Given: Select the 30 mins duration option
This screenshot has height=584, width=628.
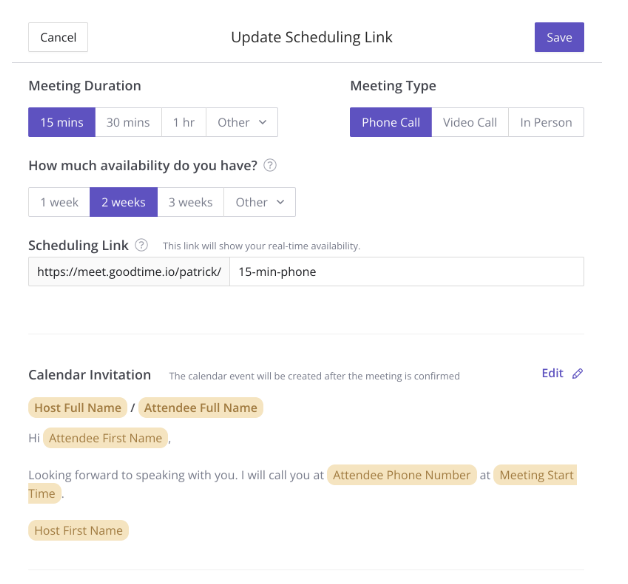Looking at the screenshot, I should 128,122.
